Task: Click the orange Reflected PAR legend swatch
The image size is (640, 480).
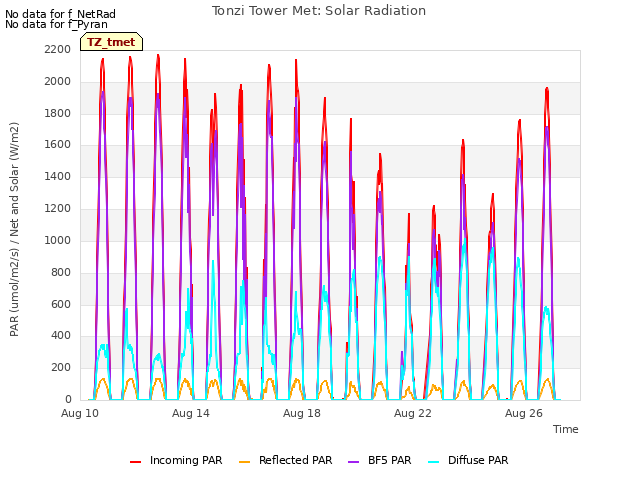Action: [244, 462]
